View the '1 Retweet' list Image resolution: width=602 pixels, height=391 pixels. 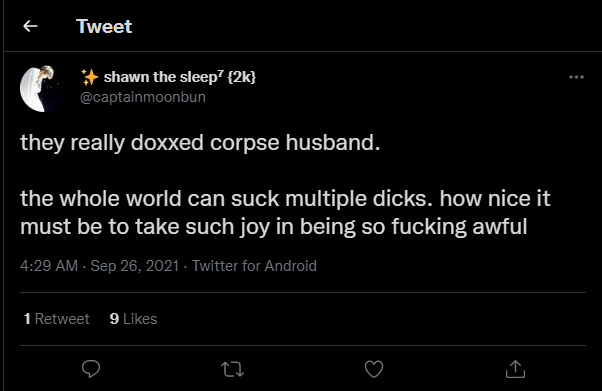click(56, 319)
